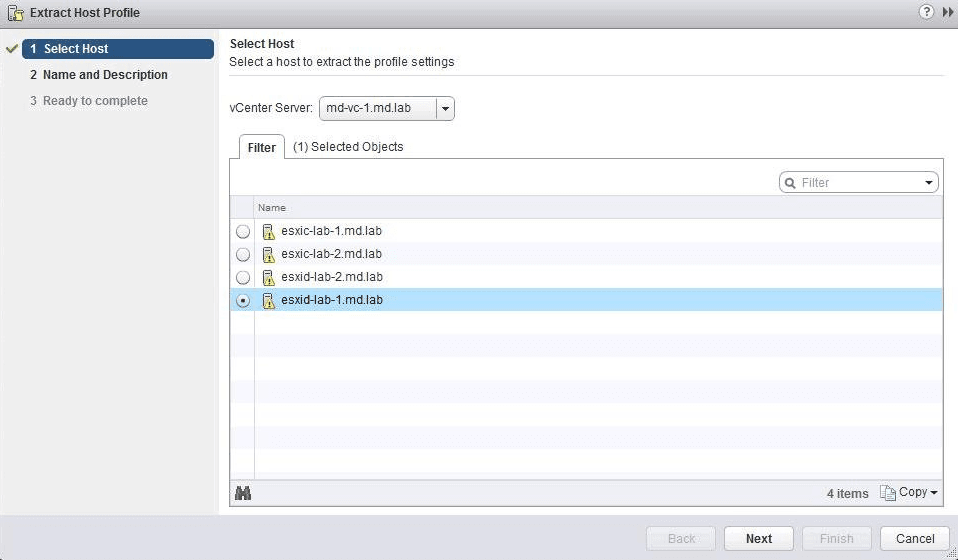This screenshot has height=560, width=958.
Task: Expand the Filter box dropdown arrow
Action: pos(929,183)
